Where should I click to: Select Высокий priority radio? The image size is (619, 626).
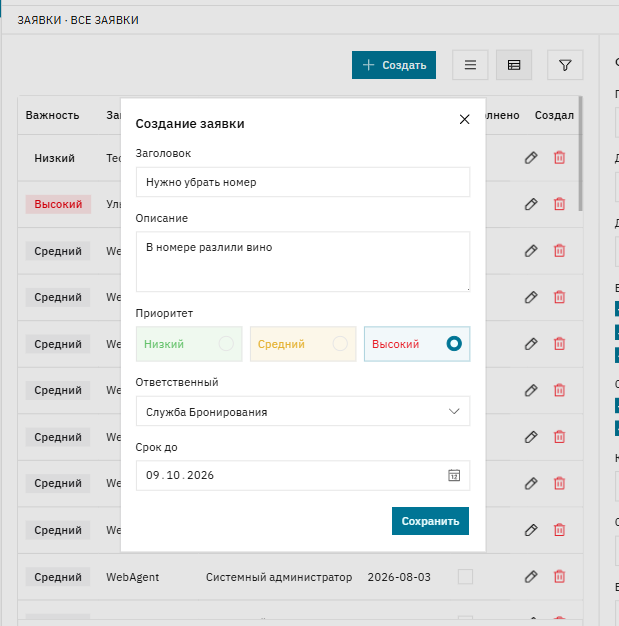coord(417,344)
